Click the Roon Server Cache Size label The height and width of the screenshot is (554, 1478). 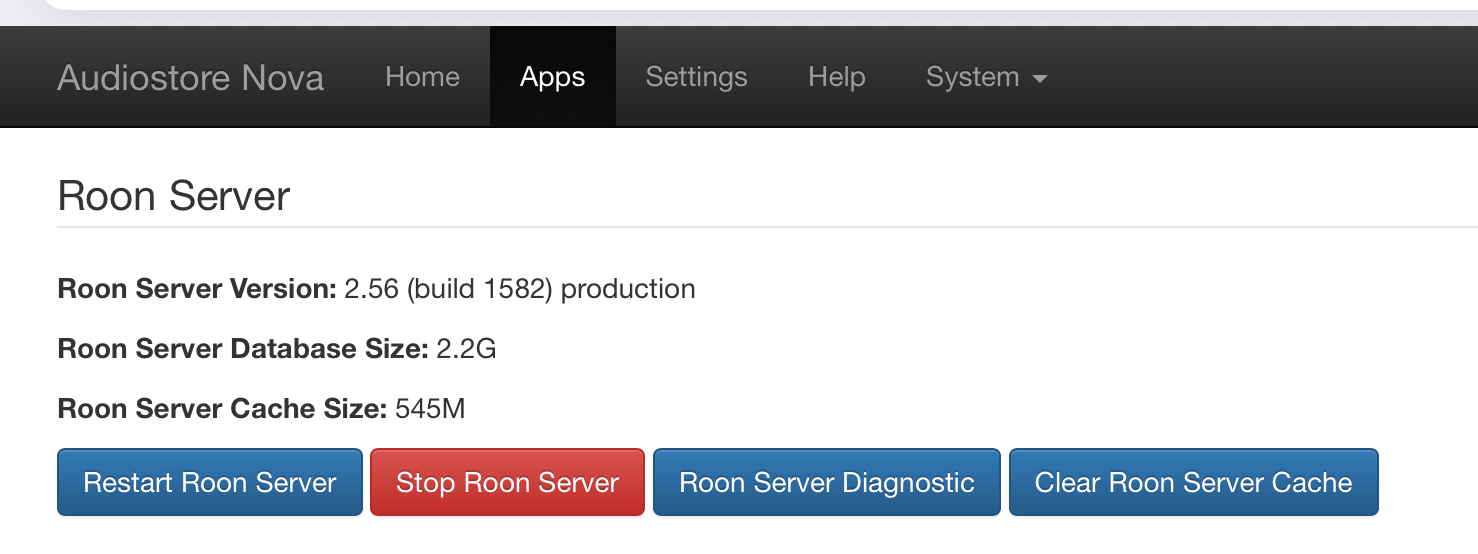(222, 409)
